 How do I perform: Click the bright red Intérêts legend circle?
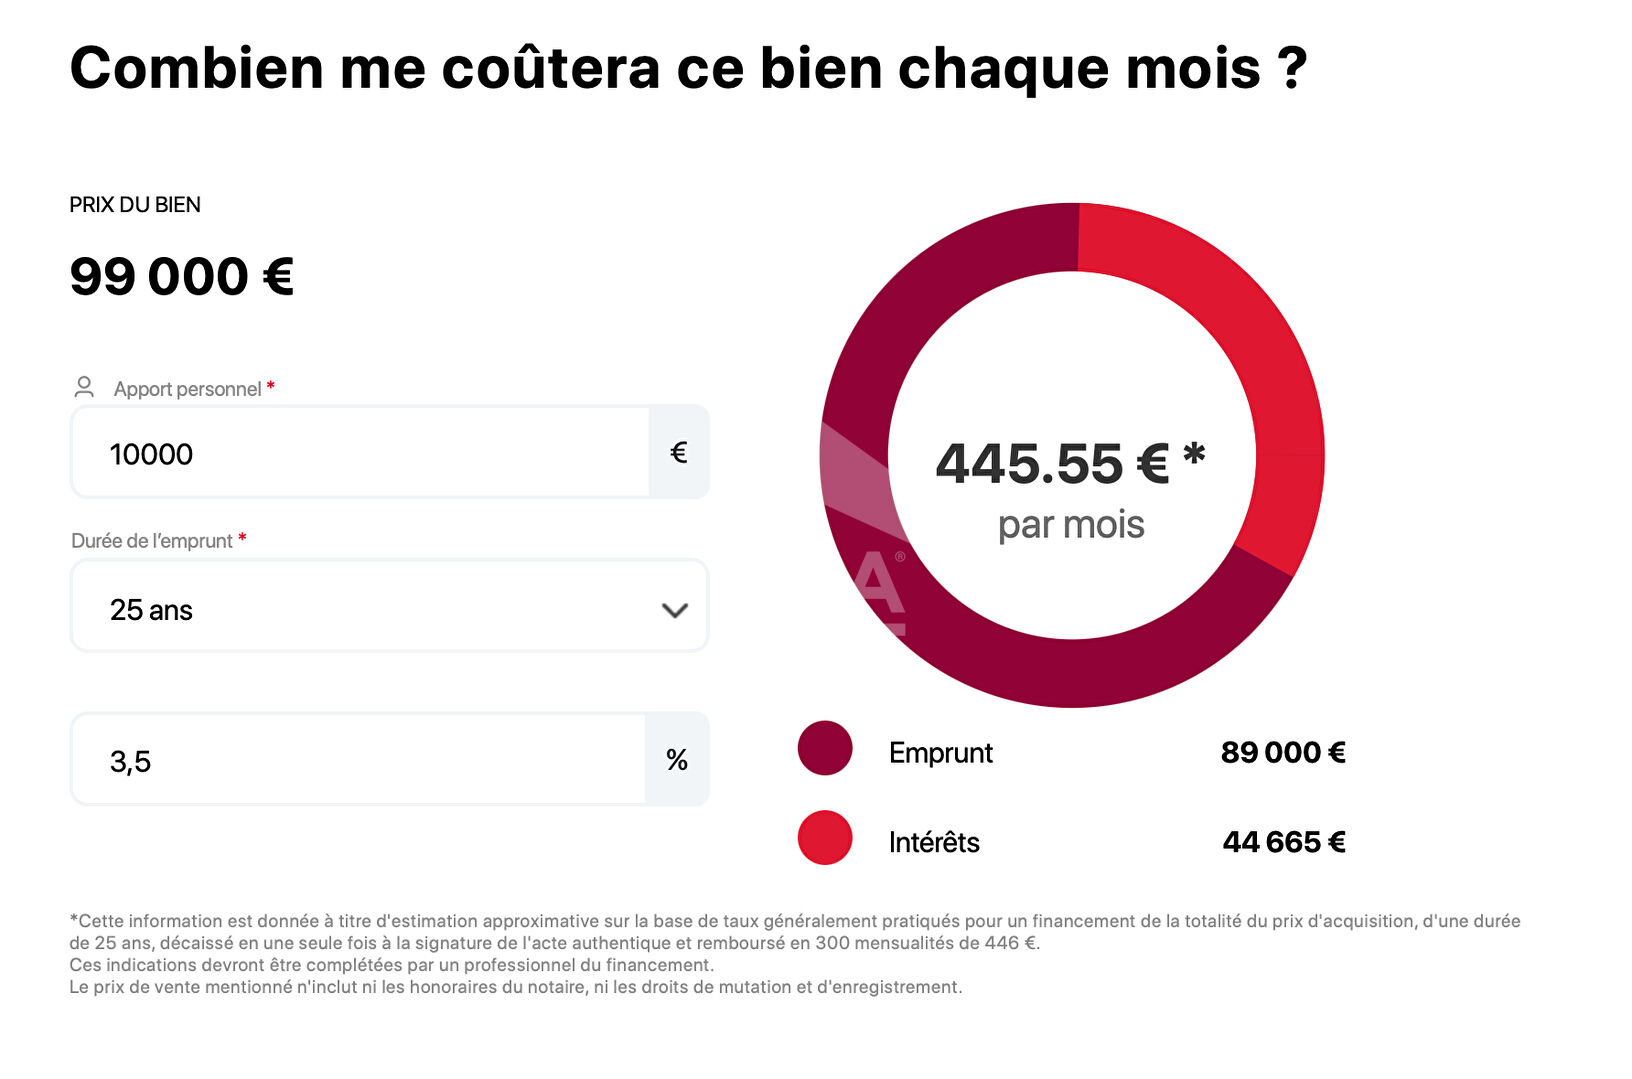point(825,838)
